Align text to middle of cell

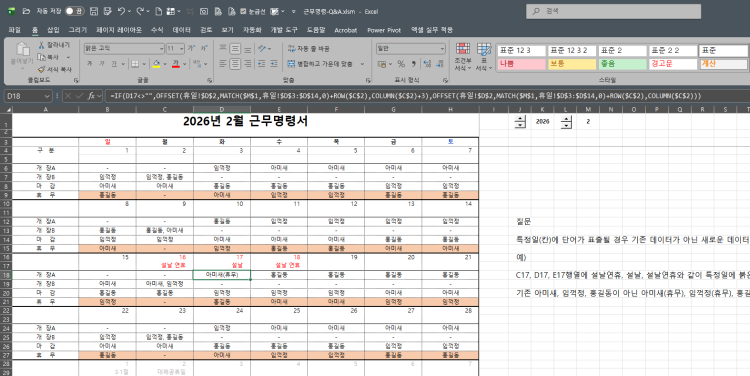235,48
